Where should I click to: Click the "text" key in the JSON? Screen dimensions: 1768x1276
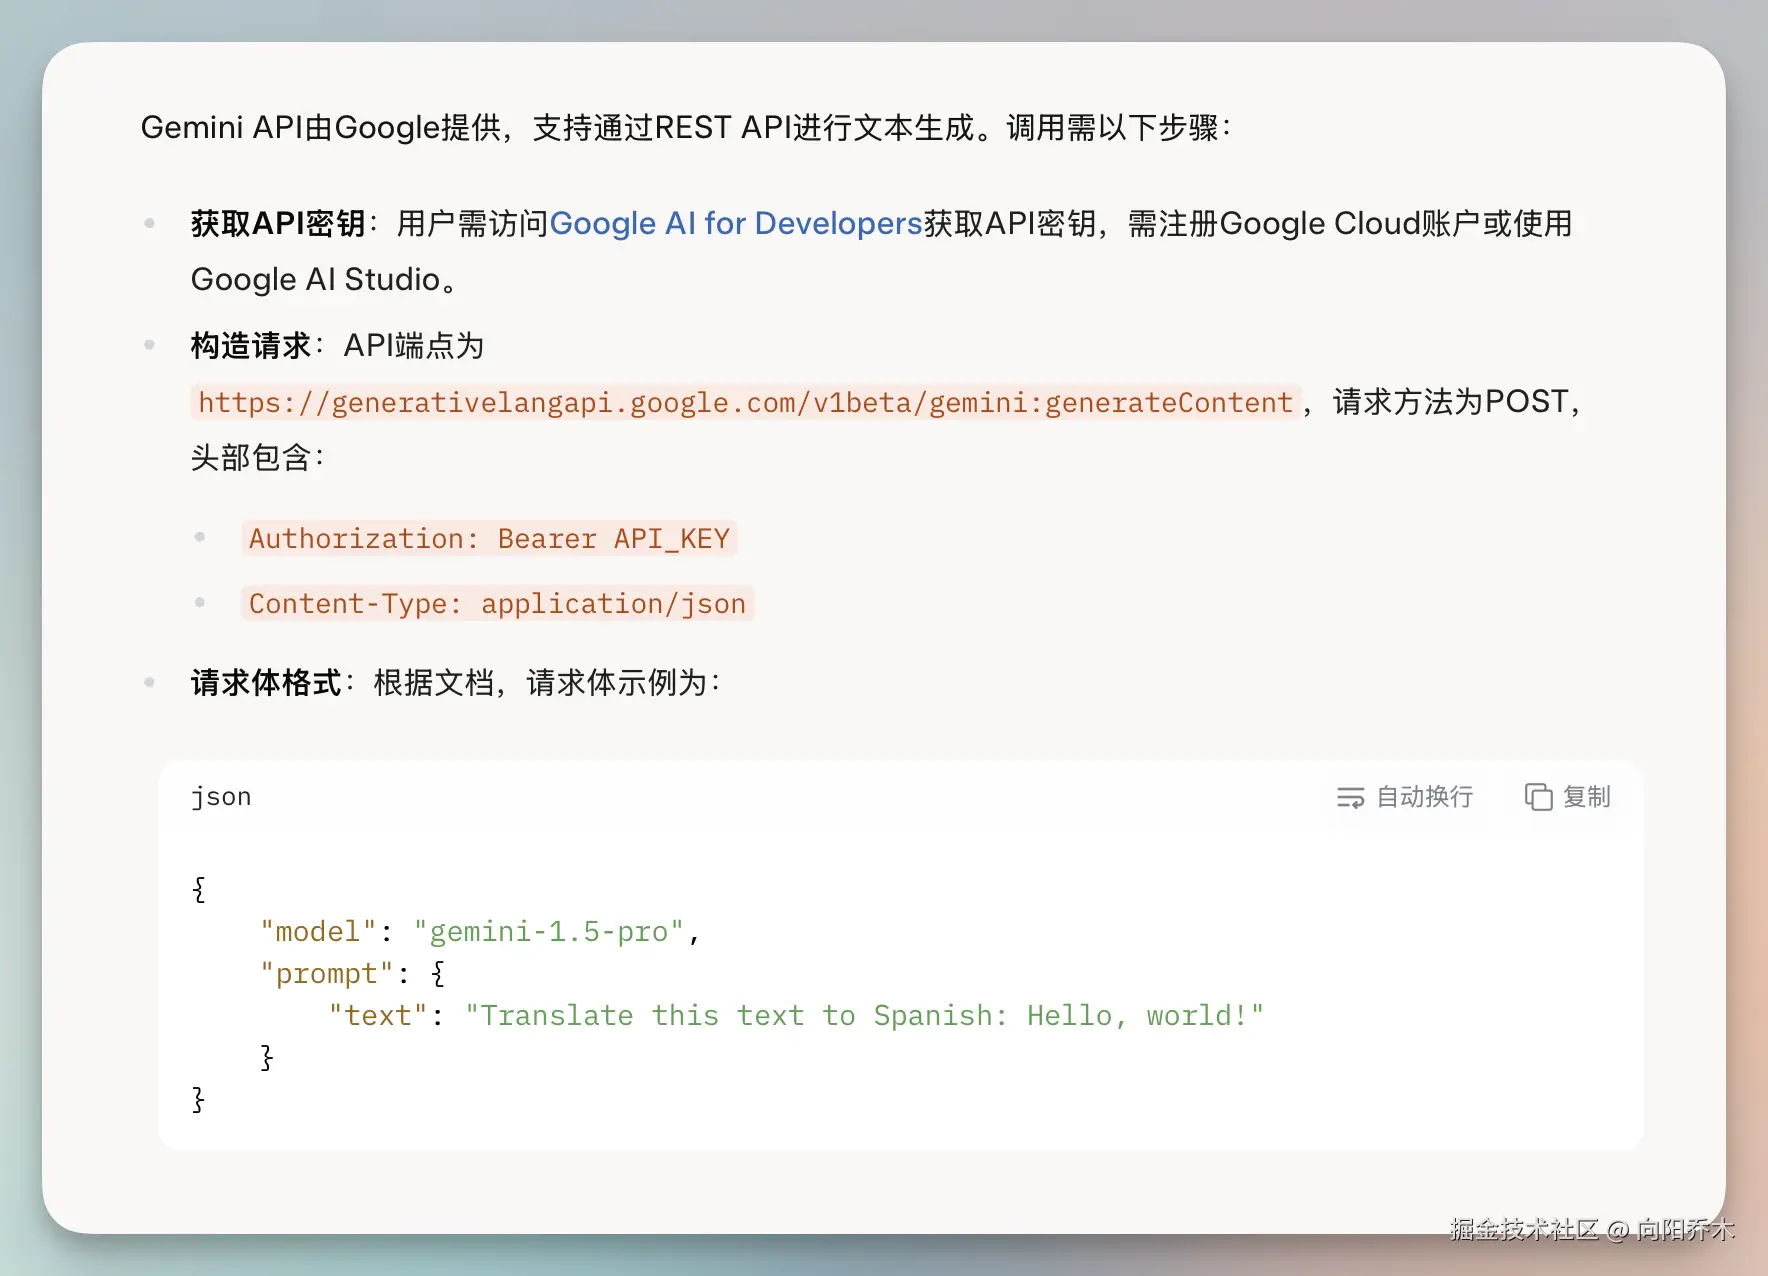378,1015
